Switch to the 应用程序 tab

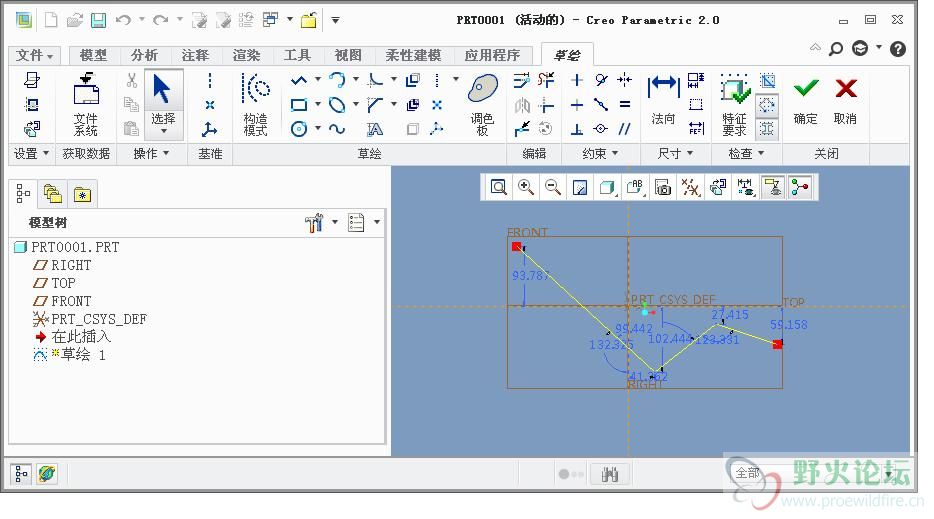tap(492, 55)
